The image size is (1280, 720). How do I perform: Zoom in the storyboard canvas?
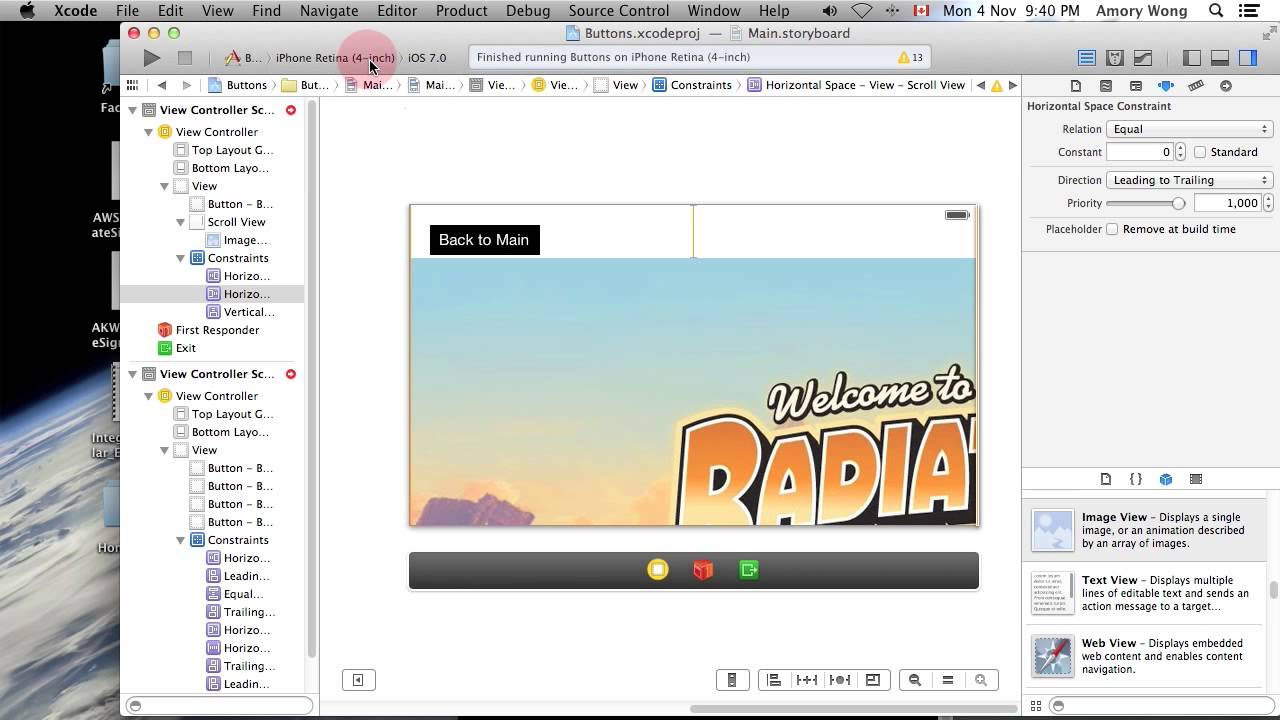coord(981,680)
